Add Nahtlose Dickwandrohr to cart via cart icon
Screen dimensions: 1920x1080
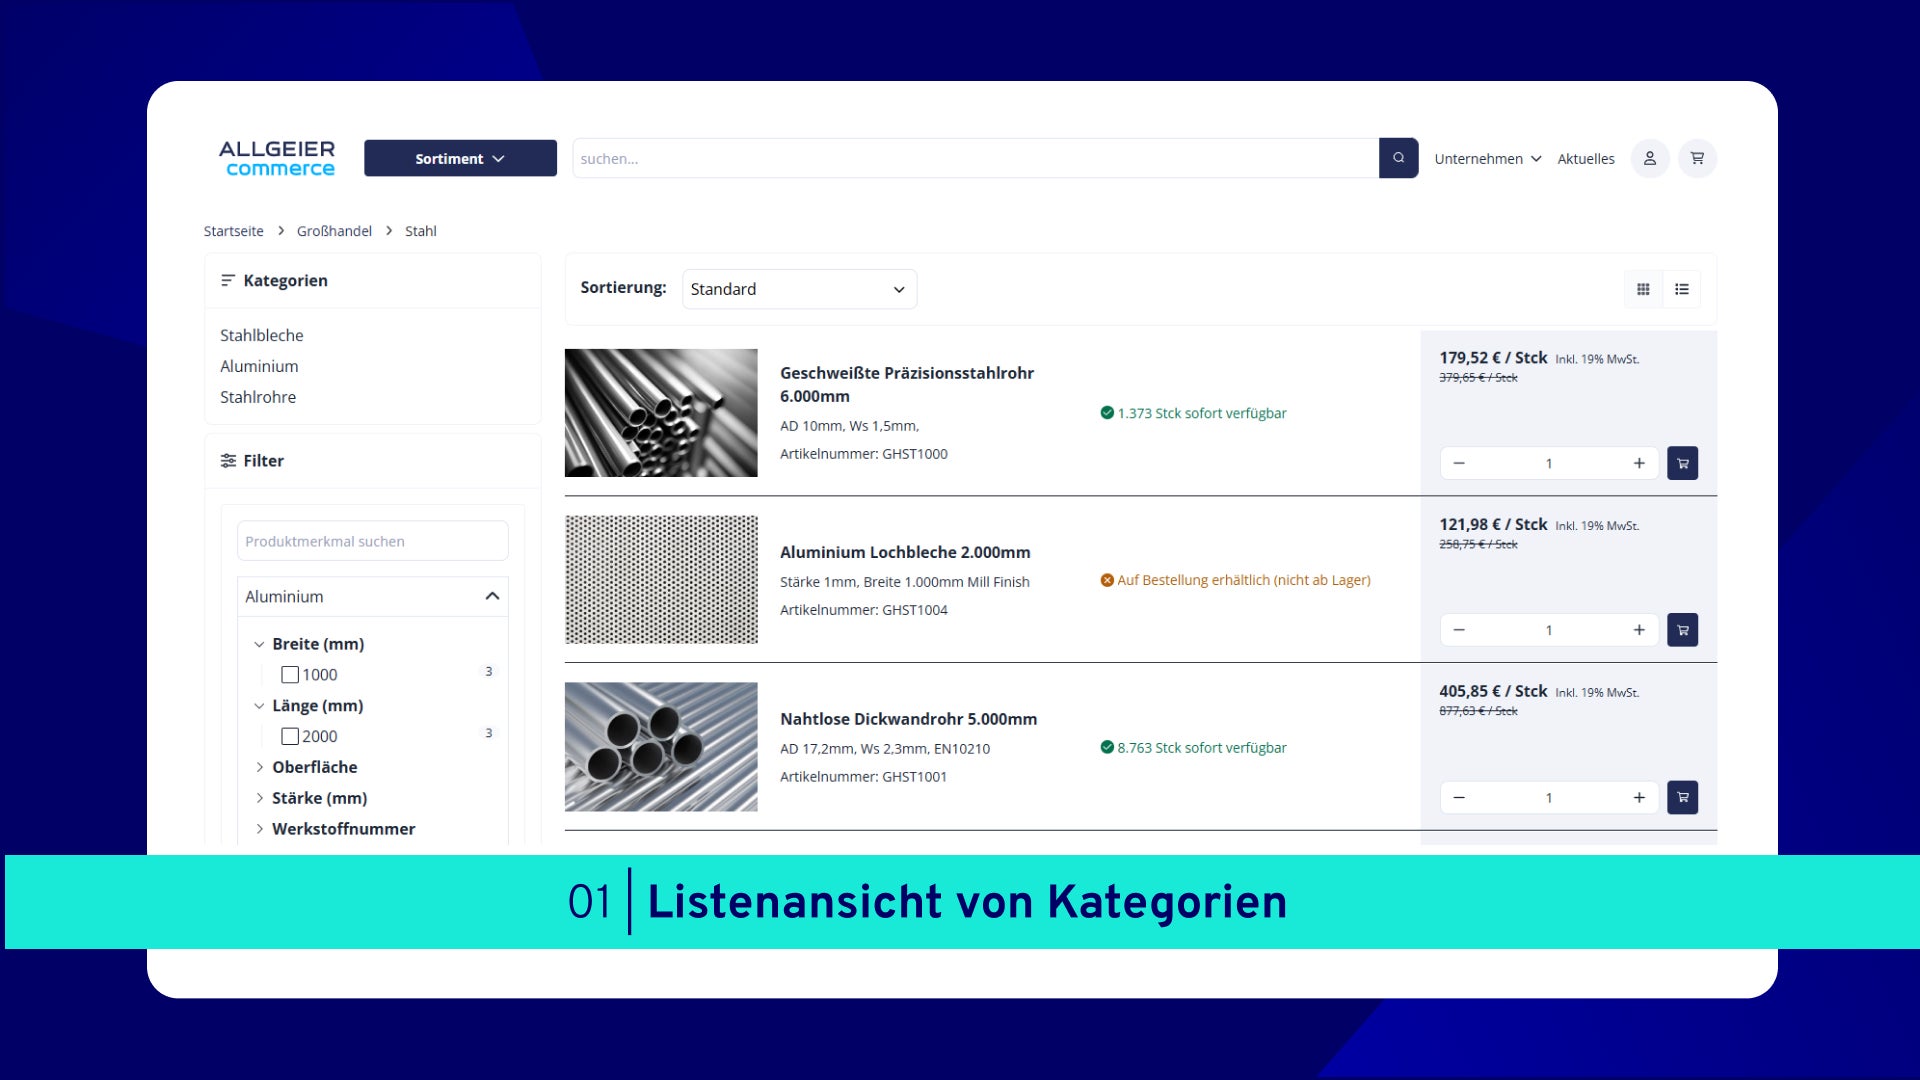(1683, 797)
